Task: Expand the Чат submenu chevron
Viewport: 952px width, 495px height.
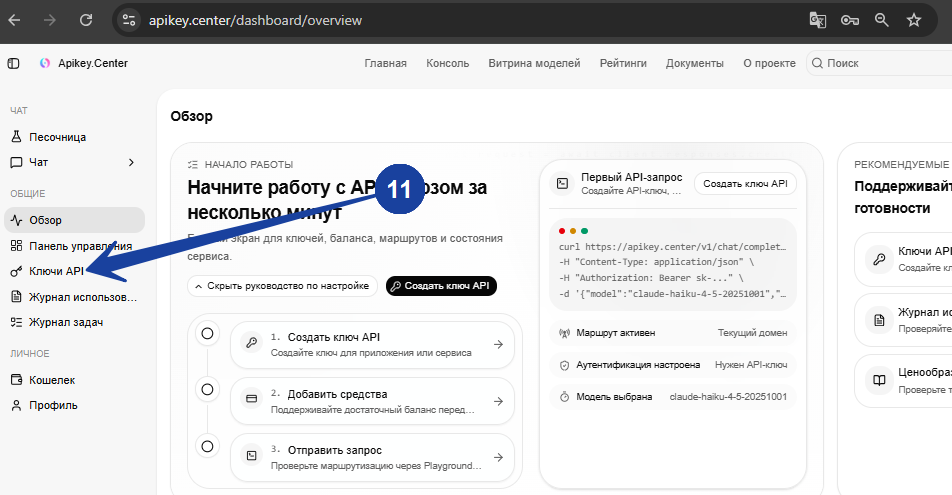Action: (x=131, y=162)
